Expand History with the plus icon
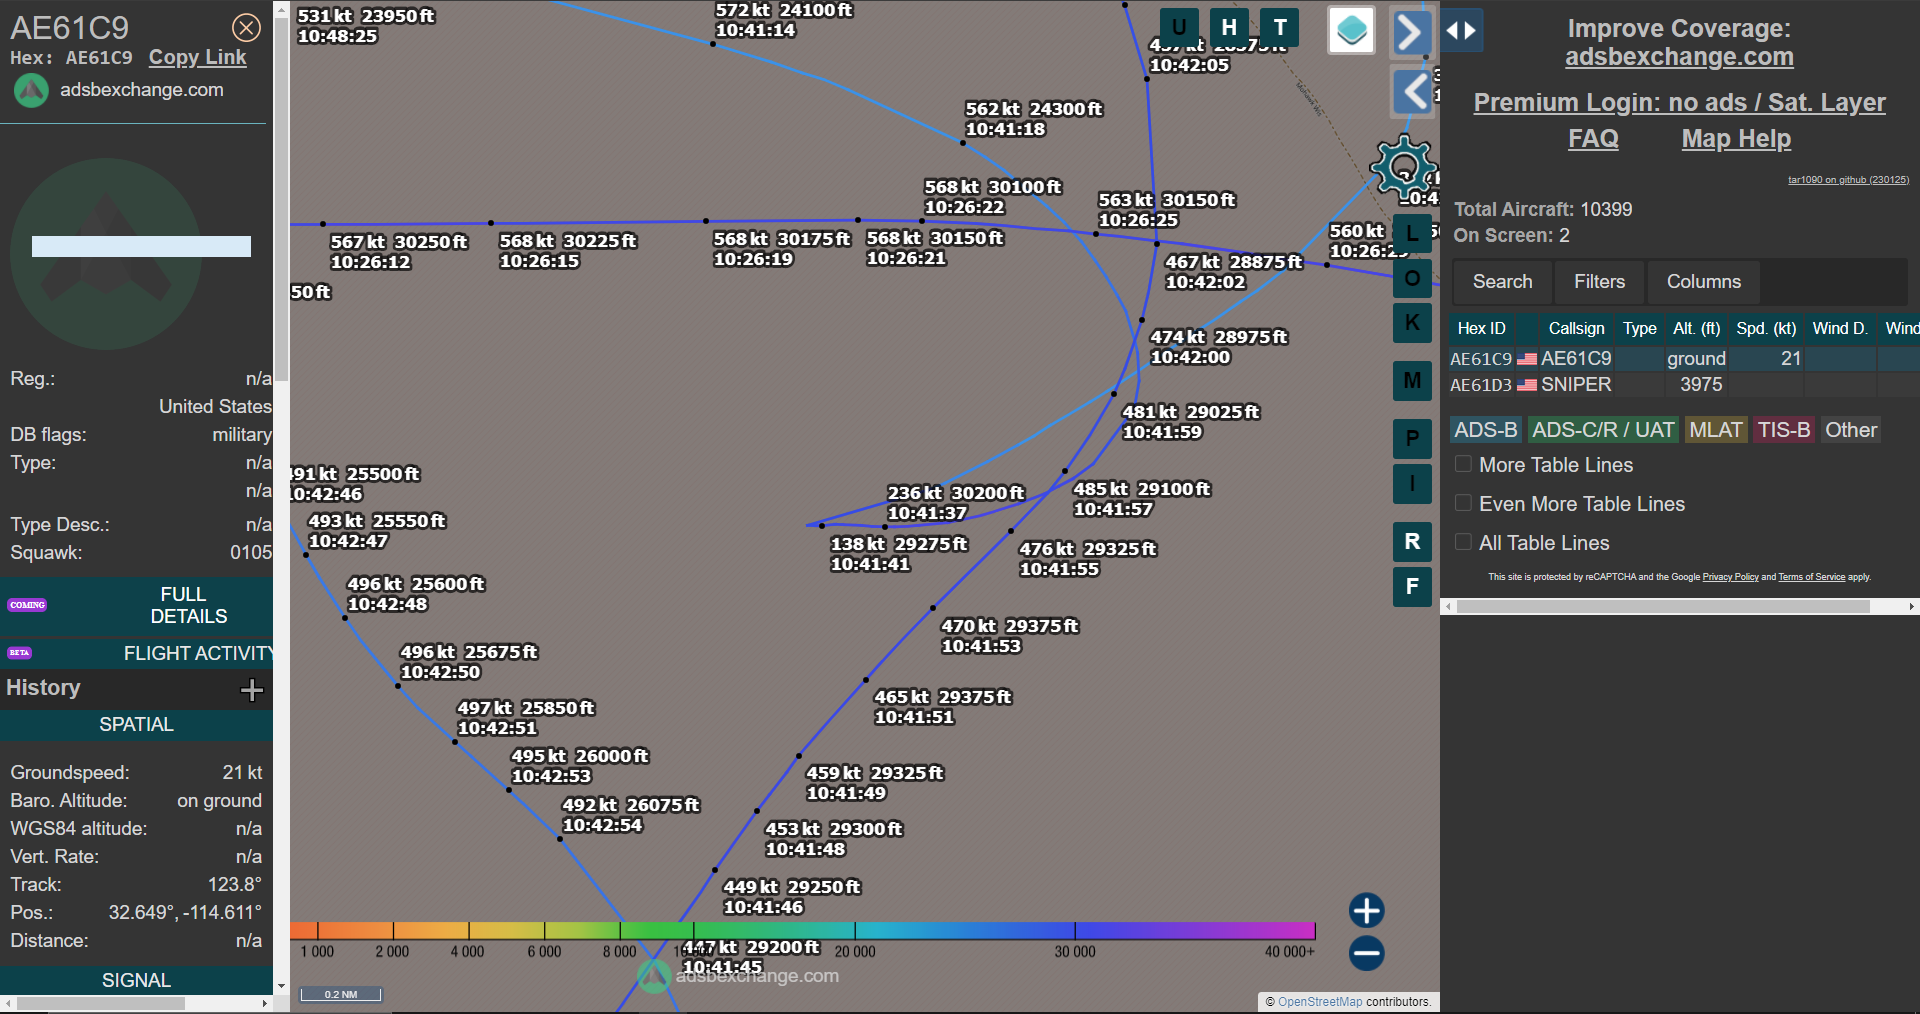This screenshot has width=1920, height=1014. [x=252, y=689]
